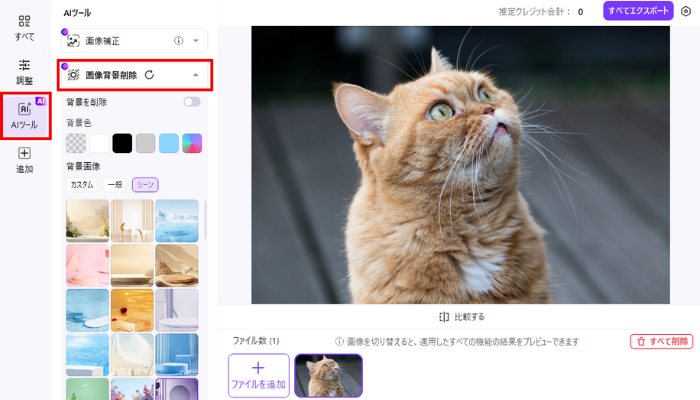Select the warm yellow gift box background
Image resolution: width=700 pixels, height=400 pixels.
[132, 310]
